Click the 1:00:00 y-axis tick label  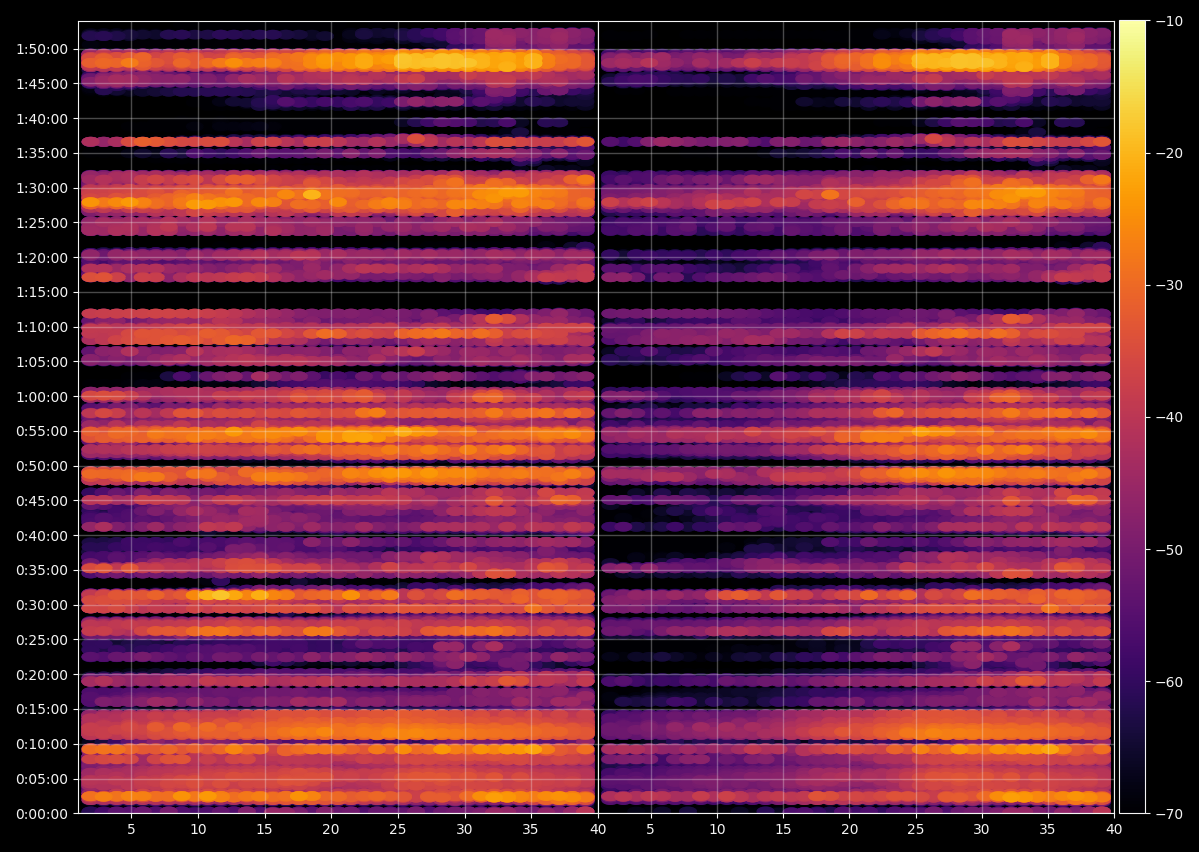tap(42, 397)
